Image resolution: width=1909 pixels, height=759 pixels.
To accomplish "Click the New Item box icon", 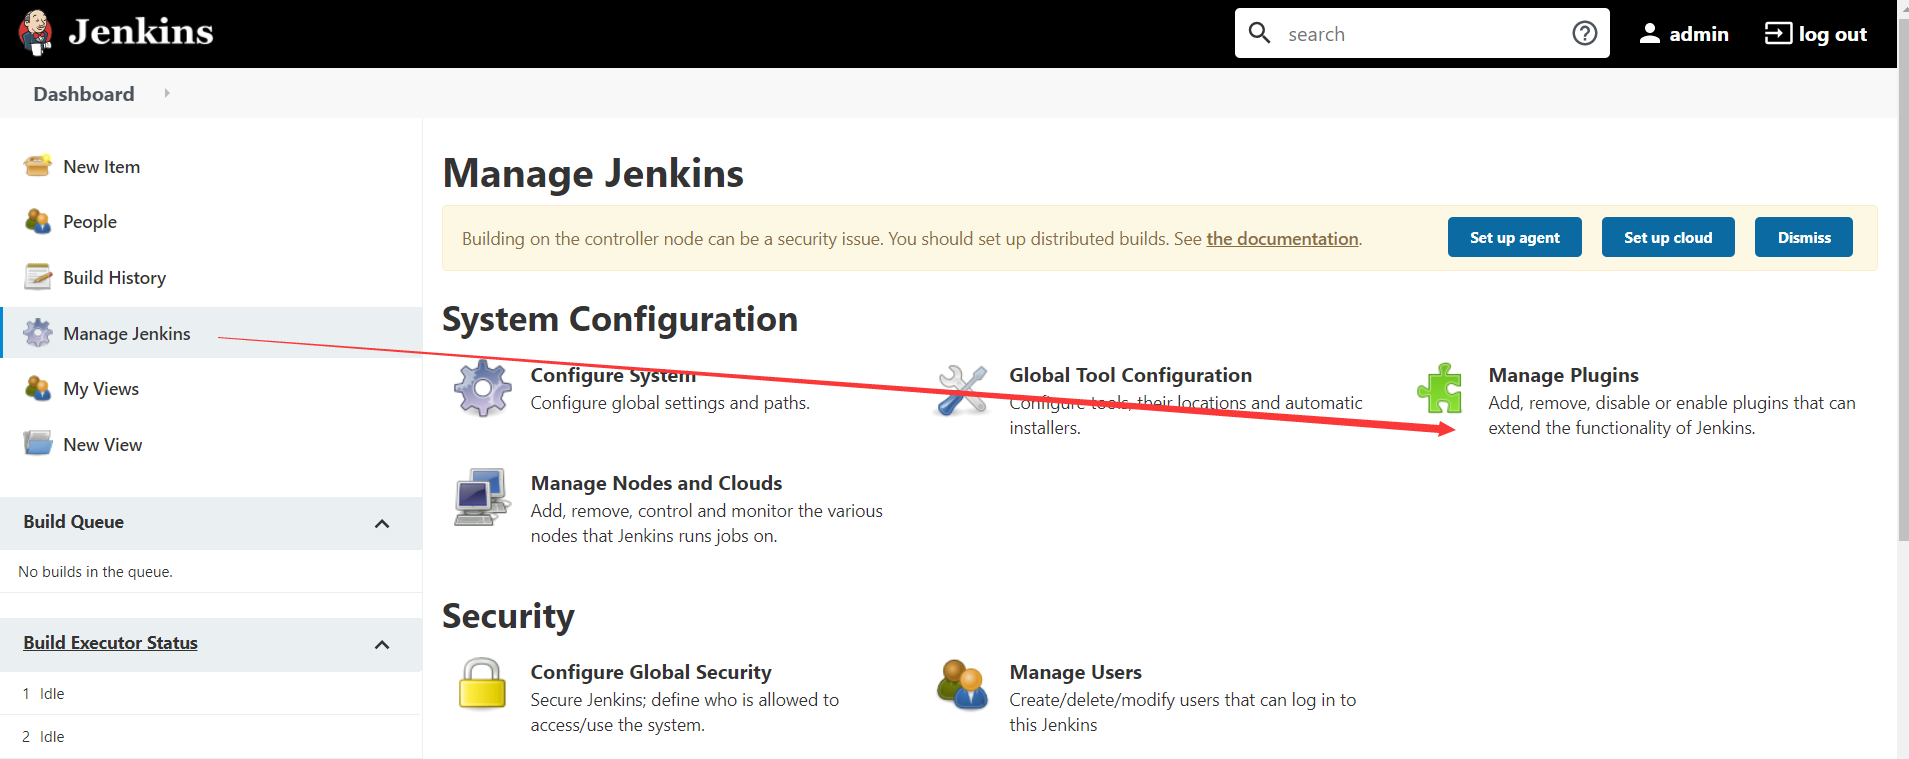I will [38, 166].
